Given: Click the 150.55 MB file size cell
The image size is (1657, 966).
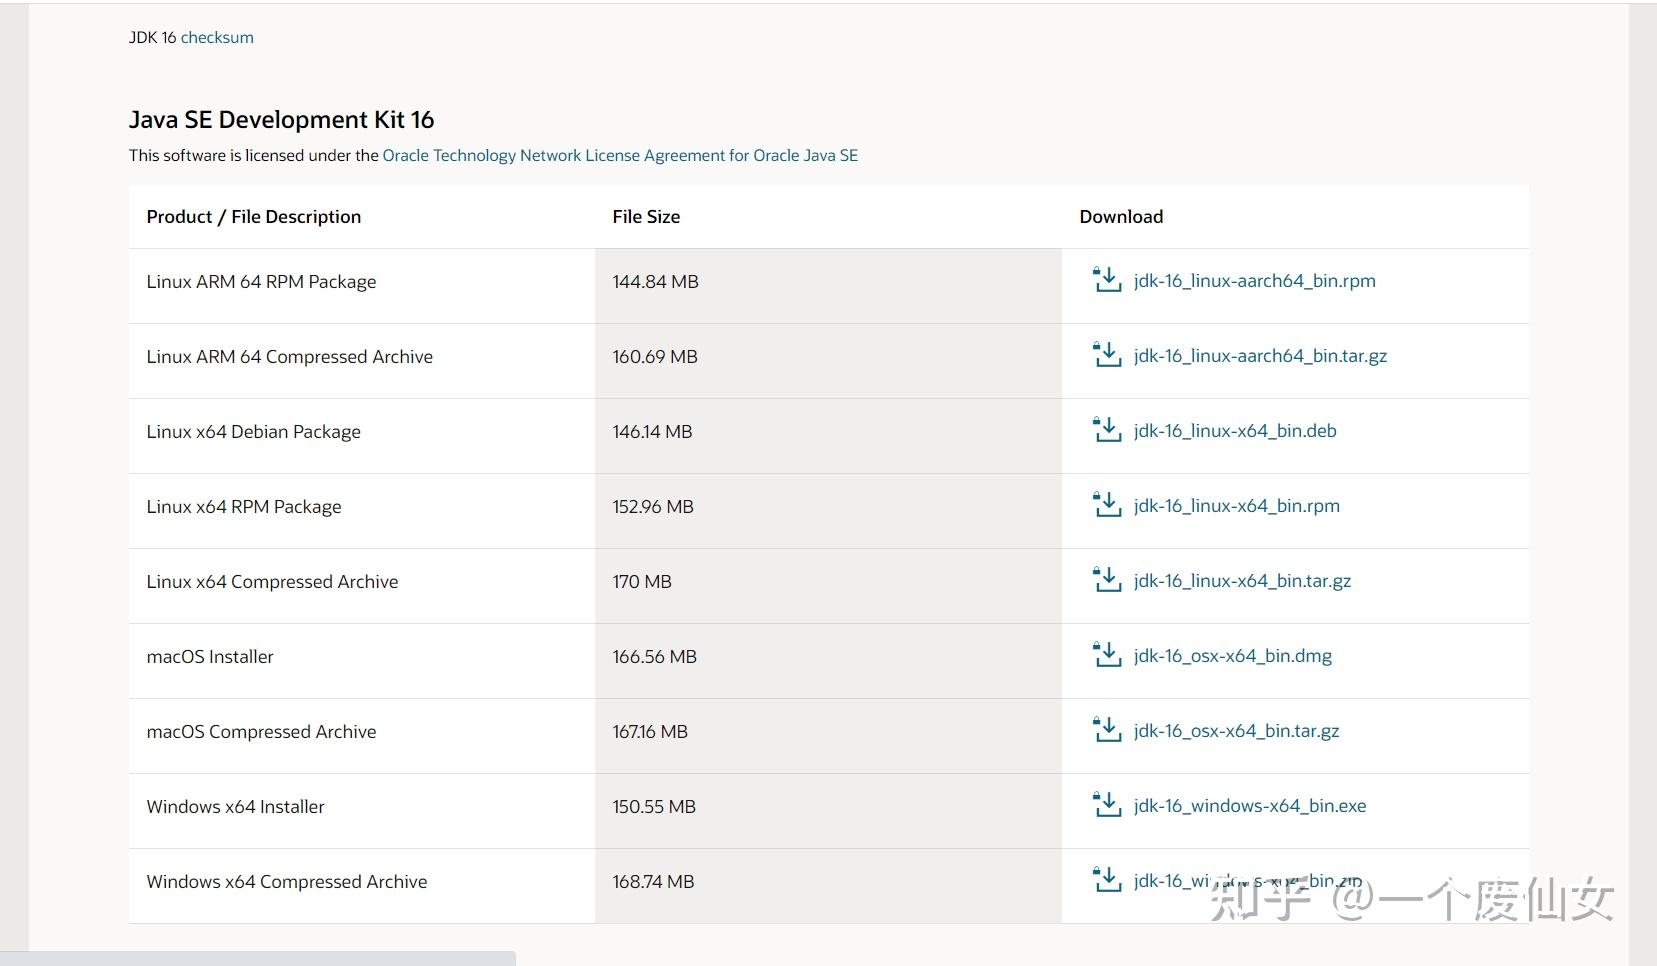Looking at the screenshot, I should 828,811.
